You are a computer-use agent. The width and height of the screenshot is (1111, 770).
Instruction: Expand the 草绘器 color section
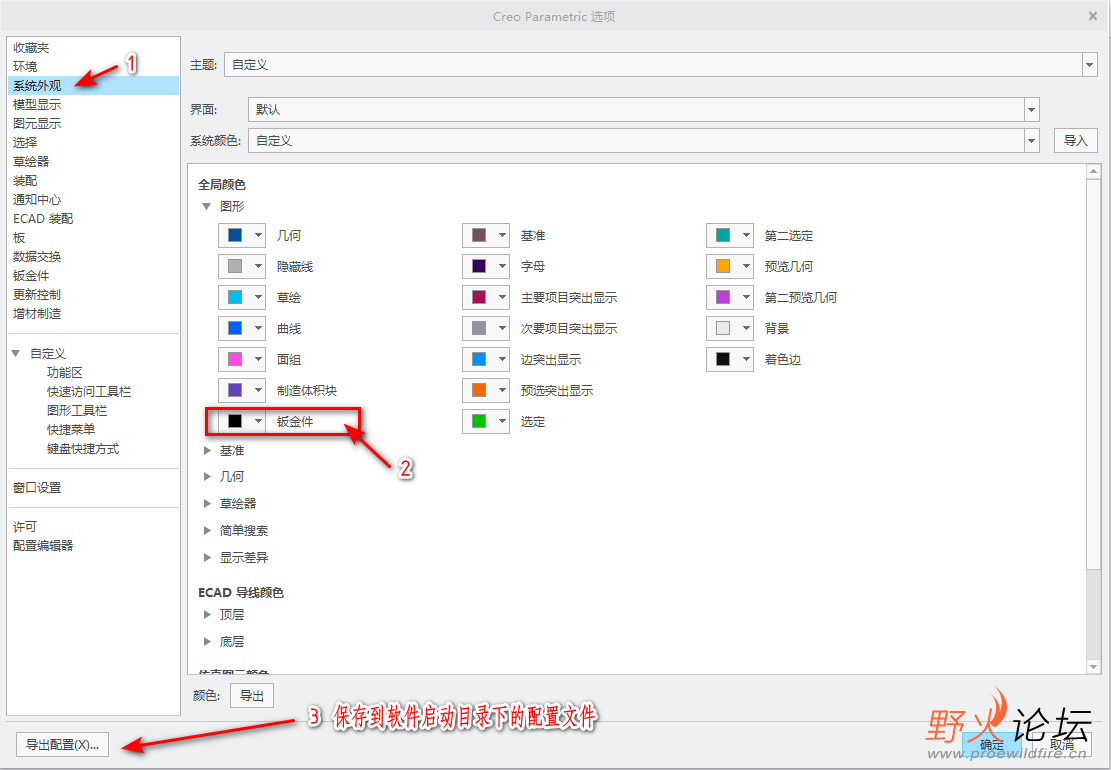click(207, 504)
